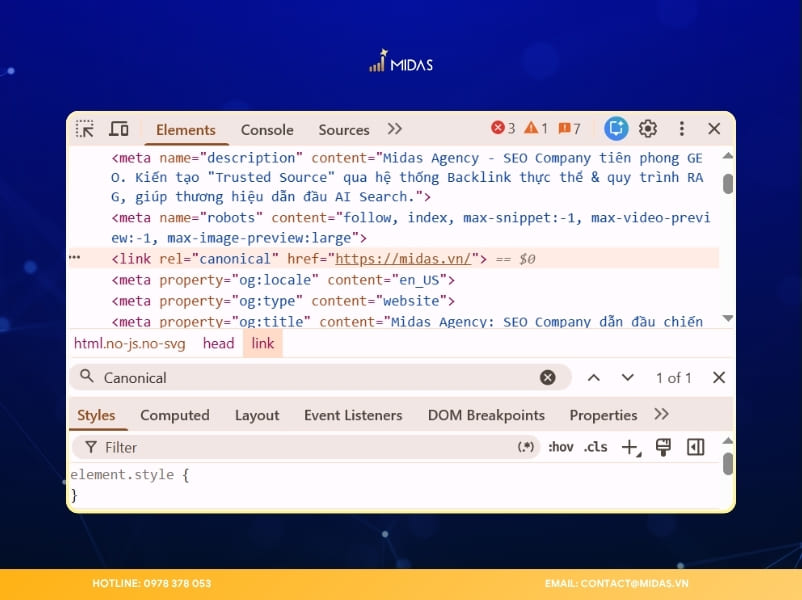Click the Midas logo at the top
This screenshot has height=600, width=802.
coord(402,61)
